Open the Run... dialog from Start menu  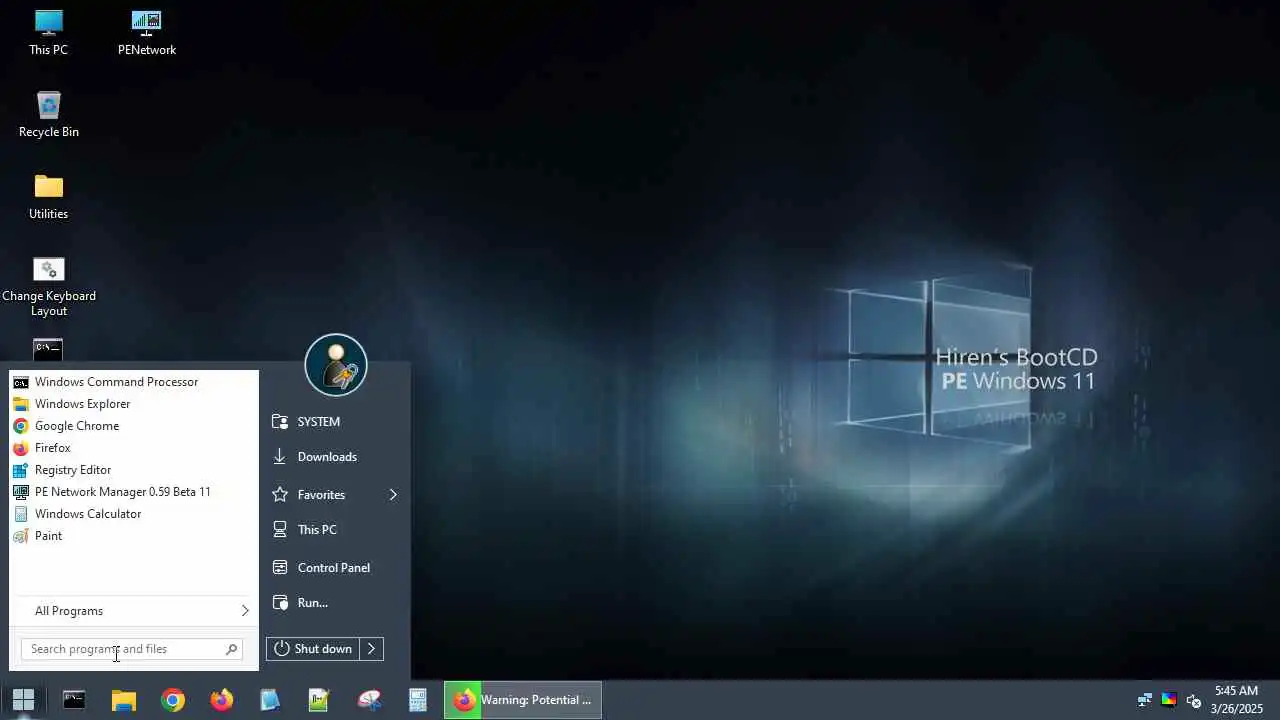coord(335,603)
